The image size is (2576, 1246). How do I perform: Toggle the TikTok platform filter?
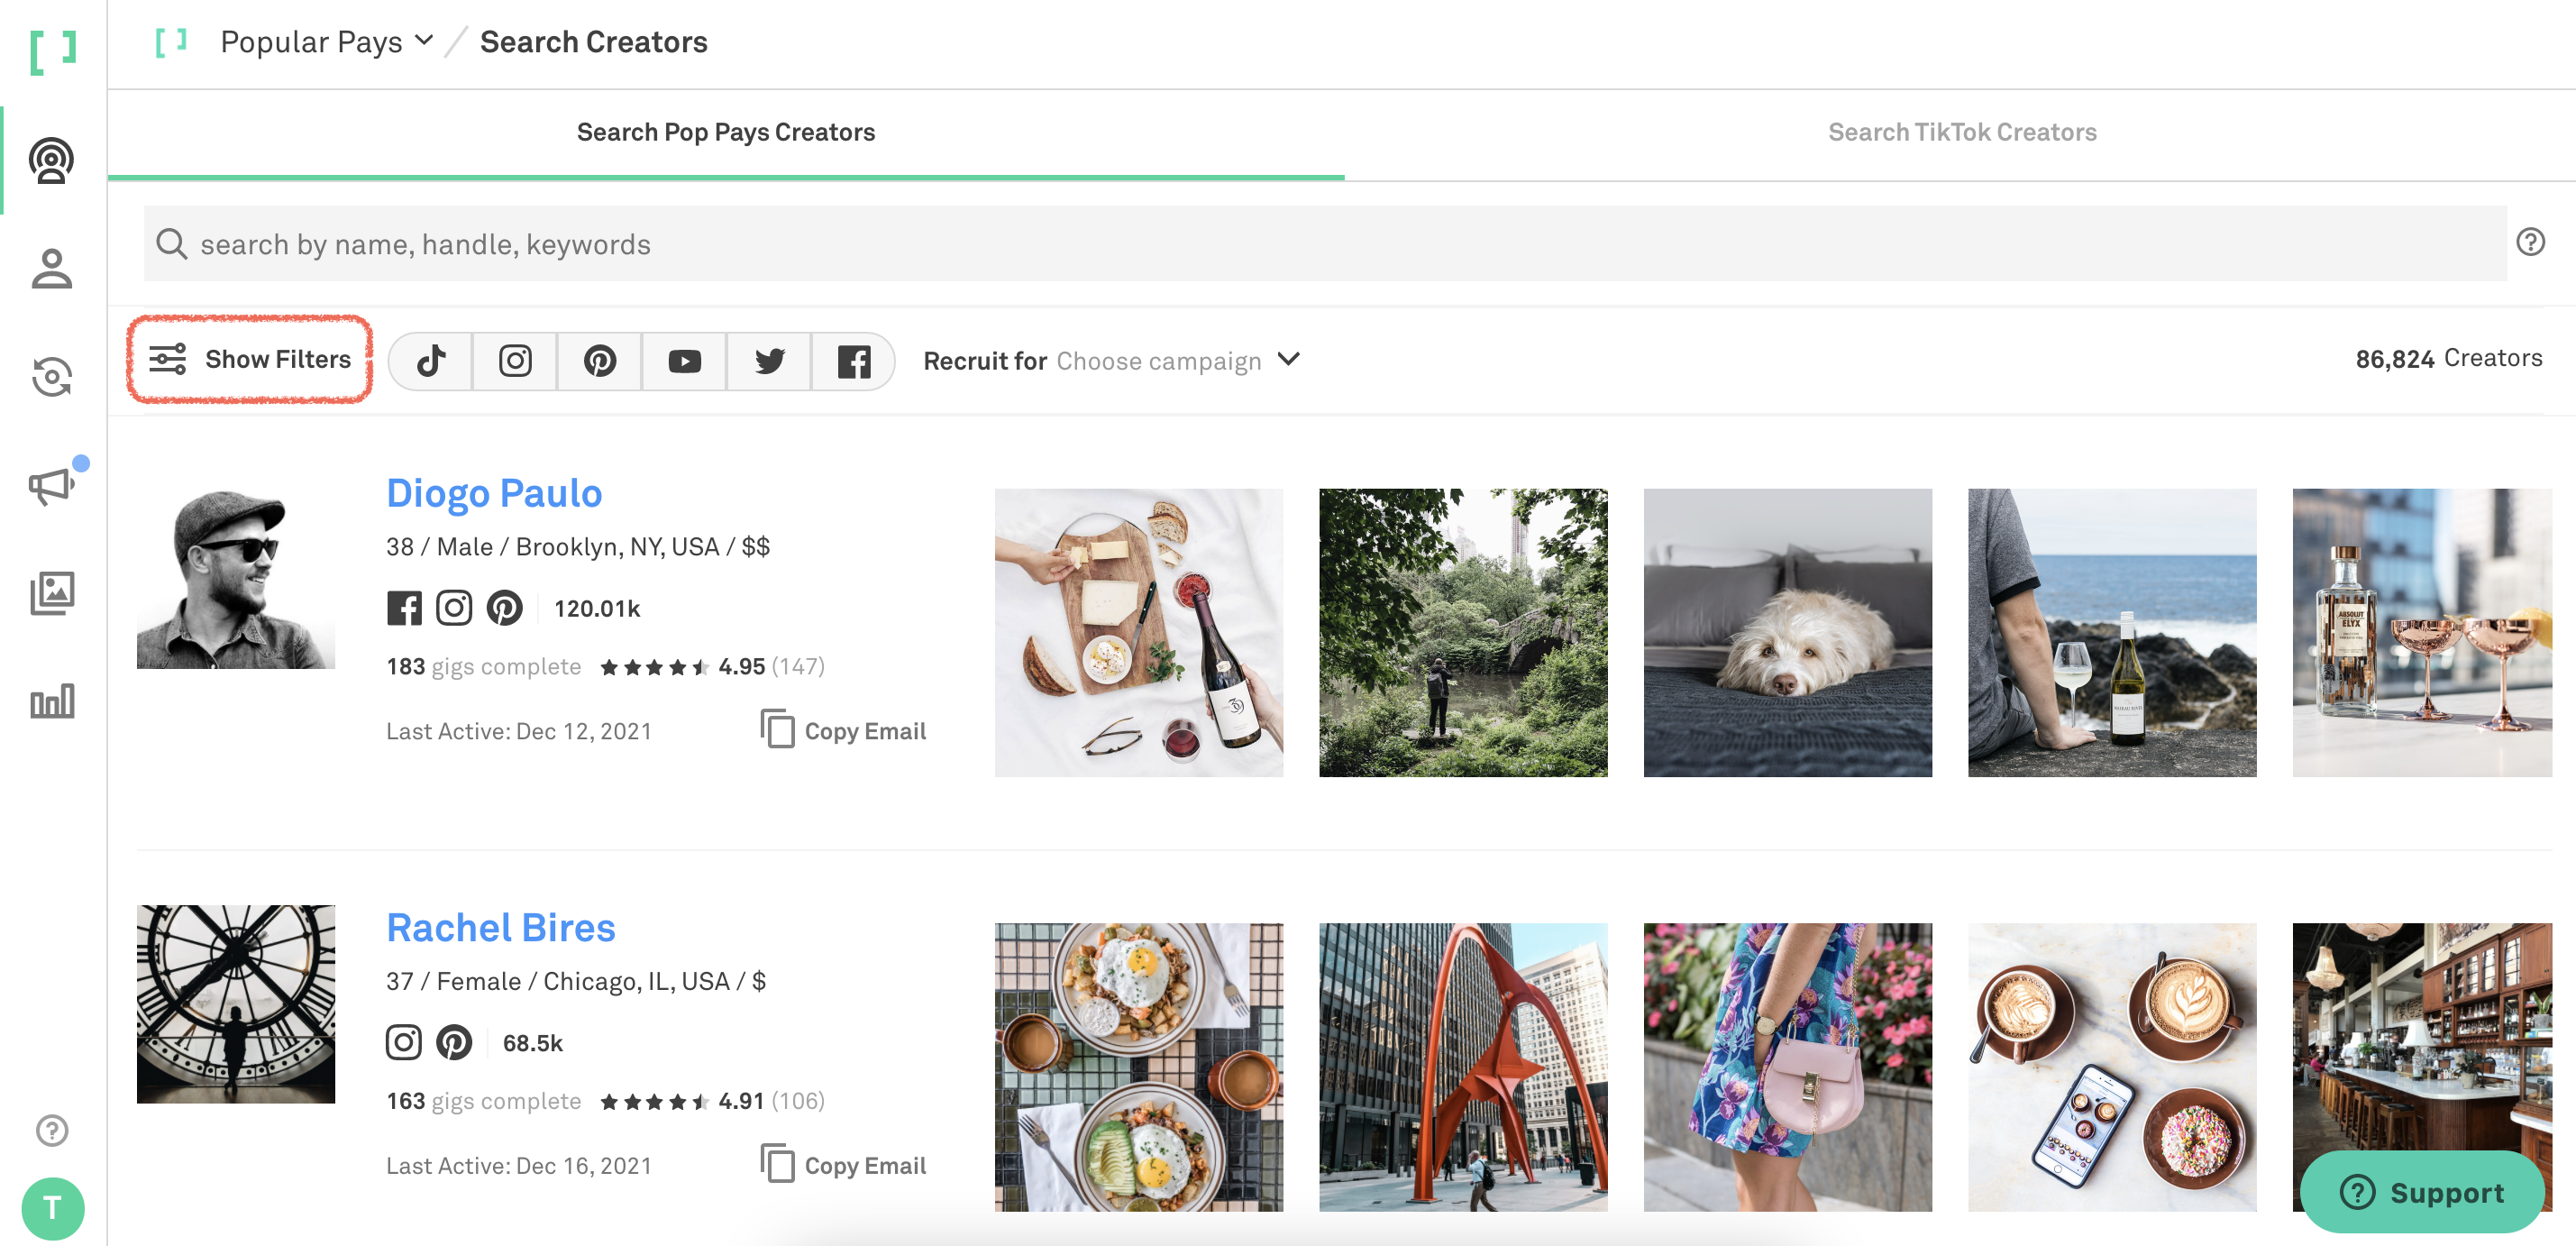tap(431, 361)
